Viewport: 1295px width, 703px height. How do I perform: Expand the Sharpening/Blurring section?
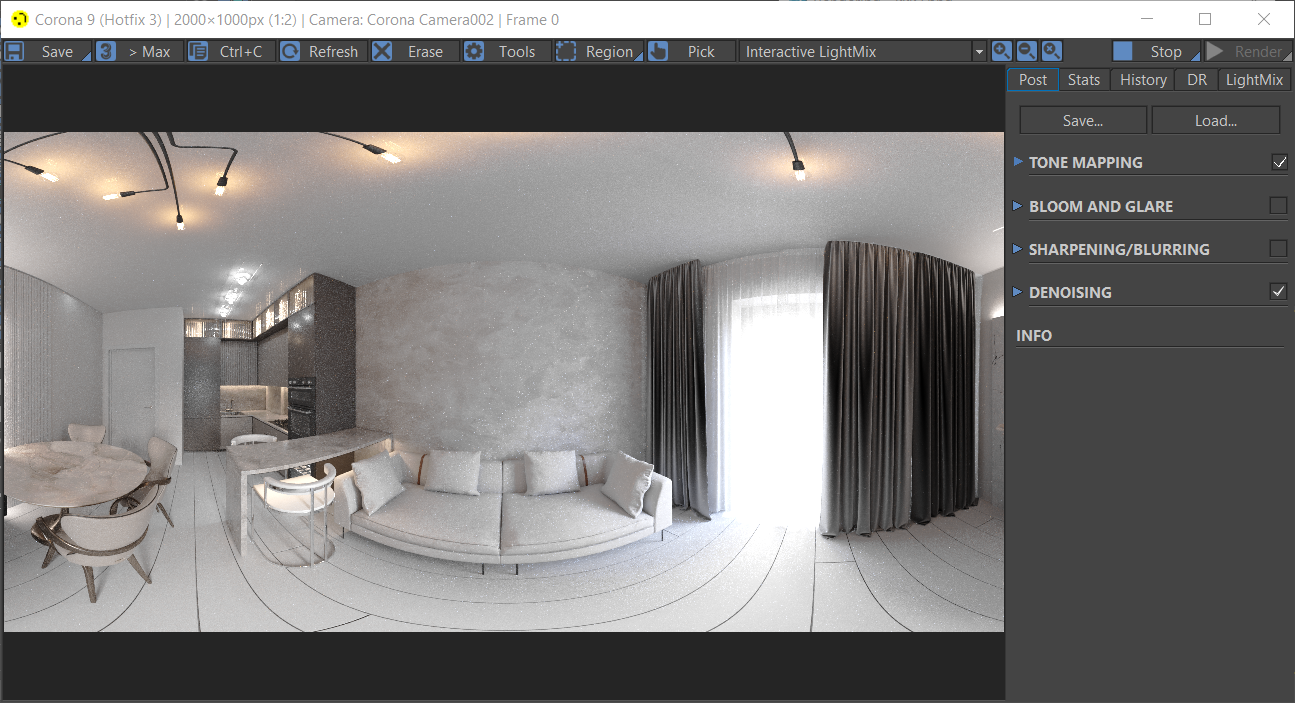(1018, 249)
